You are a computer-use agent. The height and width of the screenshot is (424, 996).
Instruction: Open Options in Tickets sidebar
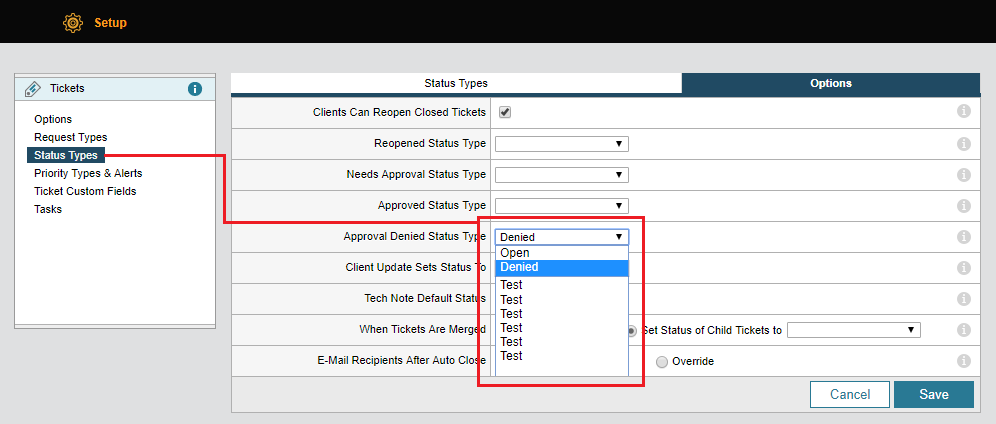(x=53, y=119)
